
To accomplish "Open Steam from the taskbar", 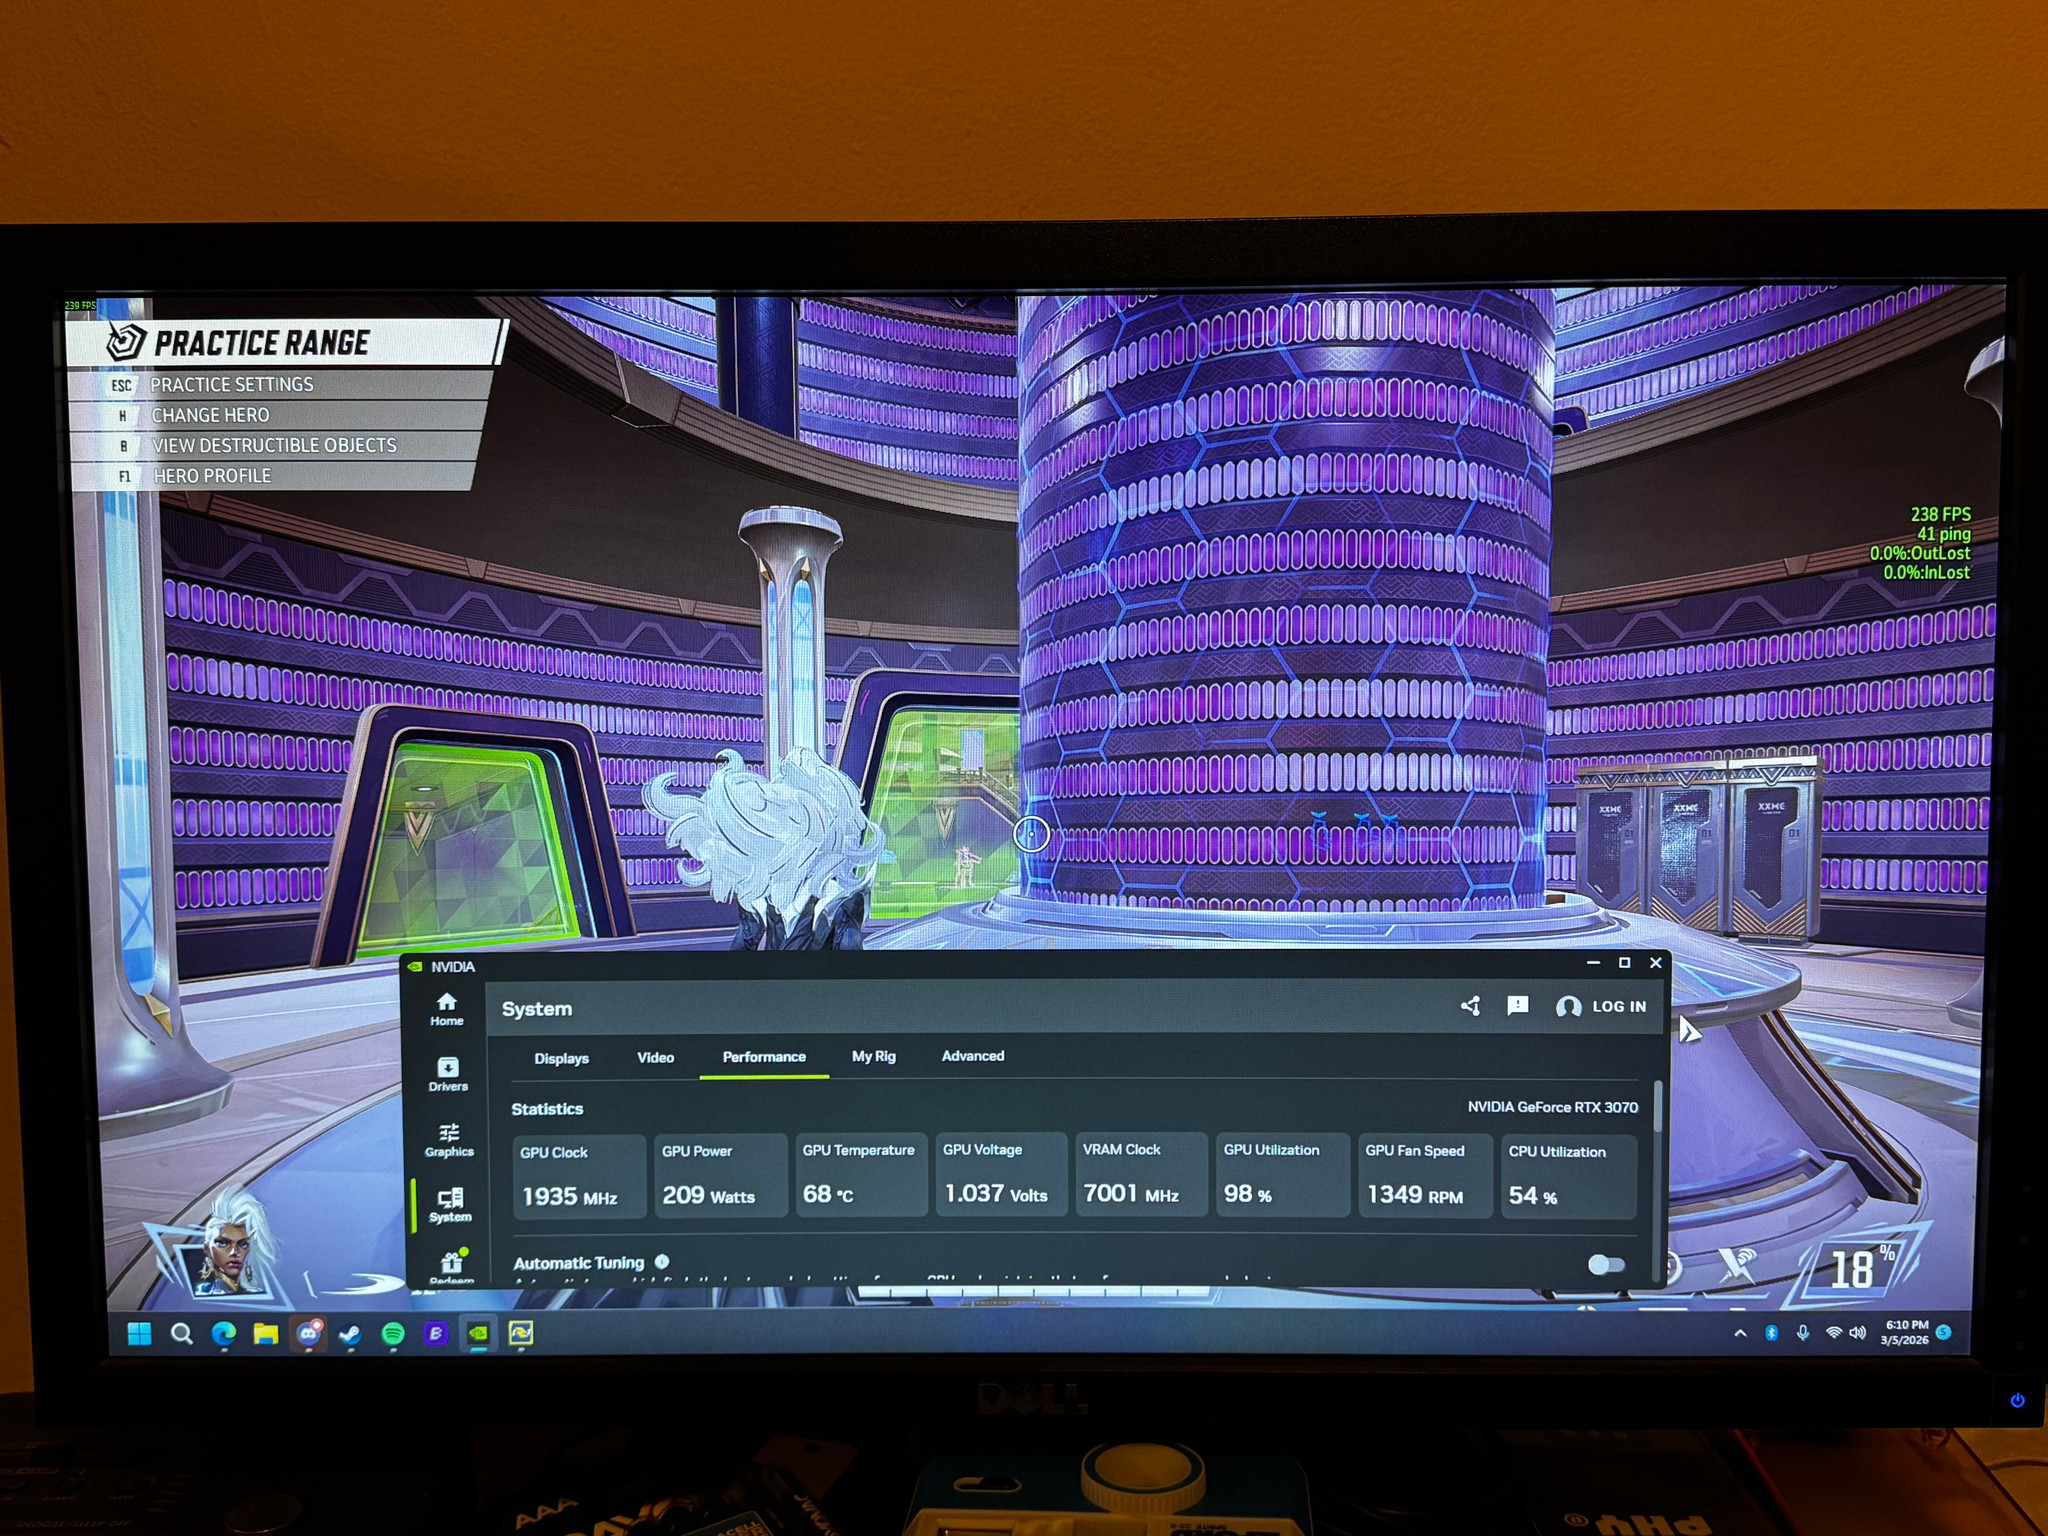I will coord(350,1334).
